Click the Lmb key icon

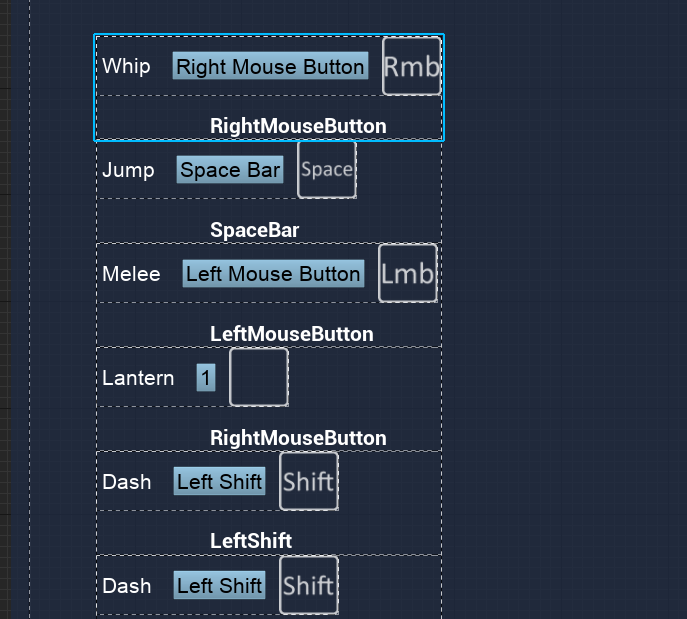(x=408, y=273)
